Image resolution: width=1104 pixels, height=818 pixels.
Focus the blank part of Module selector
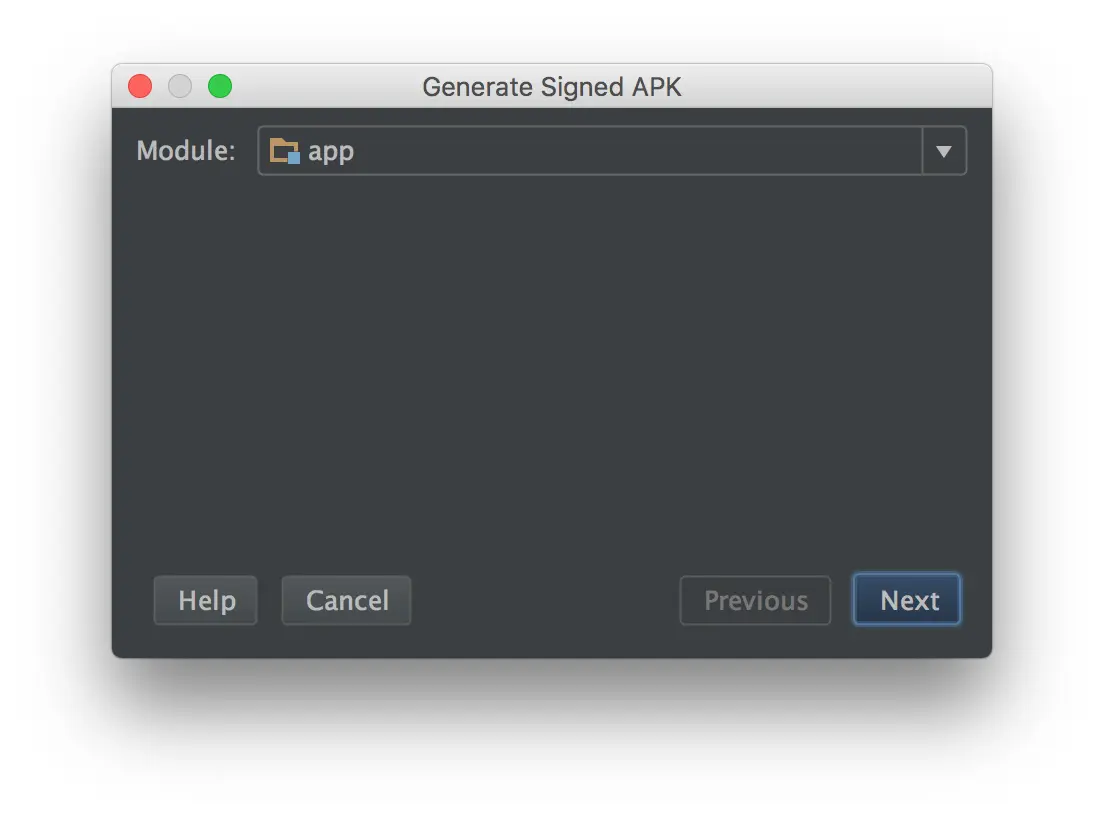pyautogui.click(x=634, y=151)
